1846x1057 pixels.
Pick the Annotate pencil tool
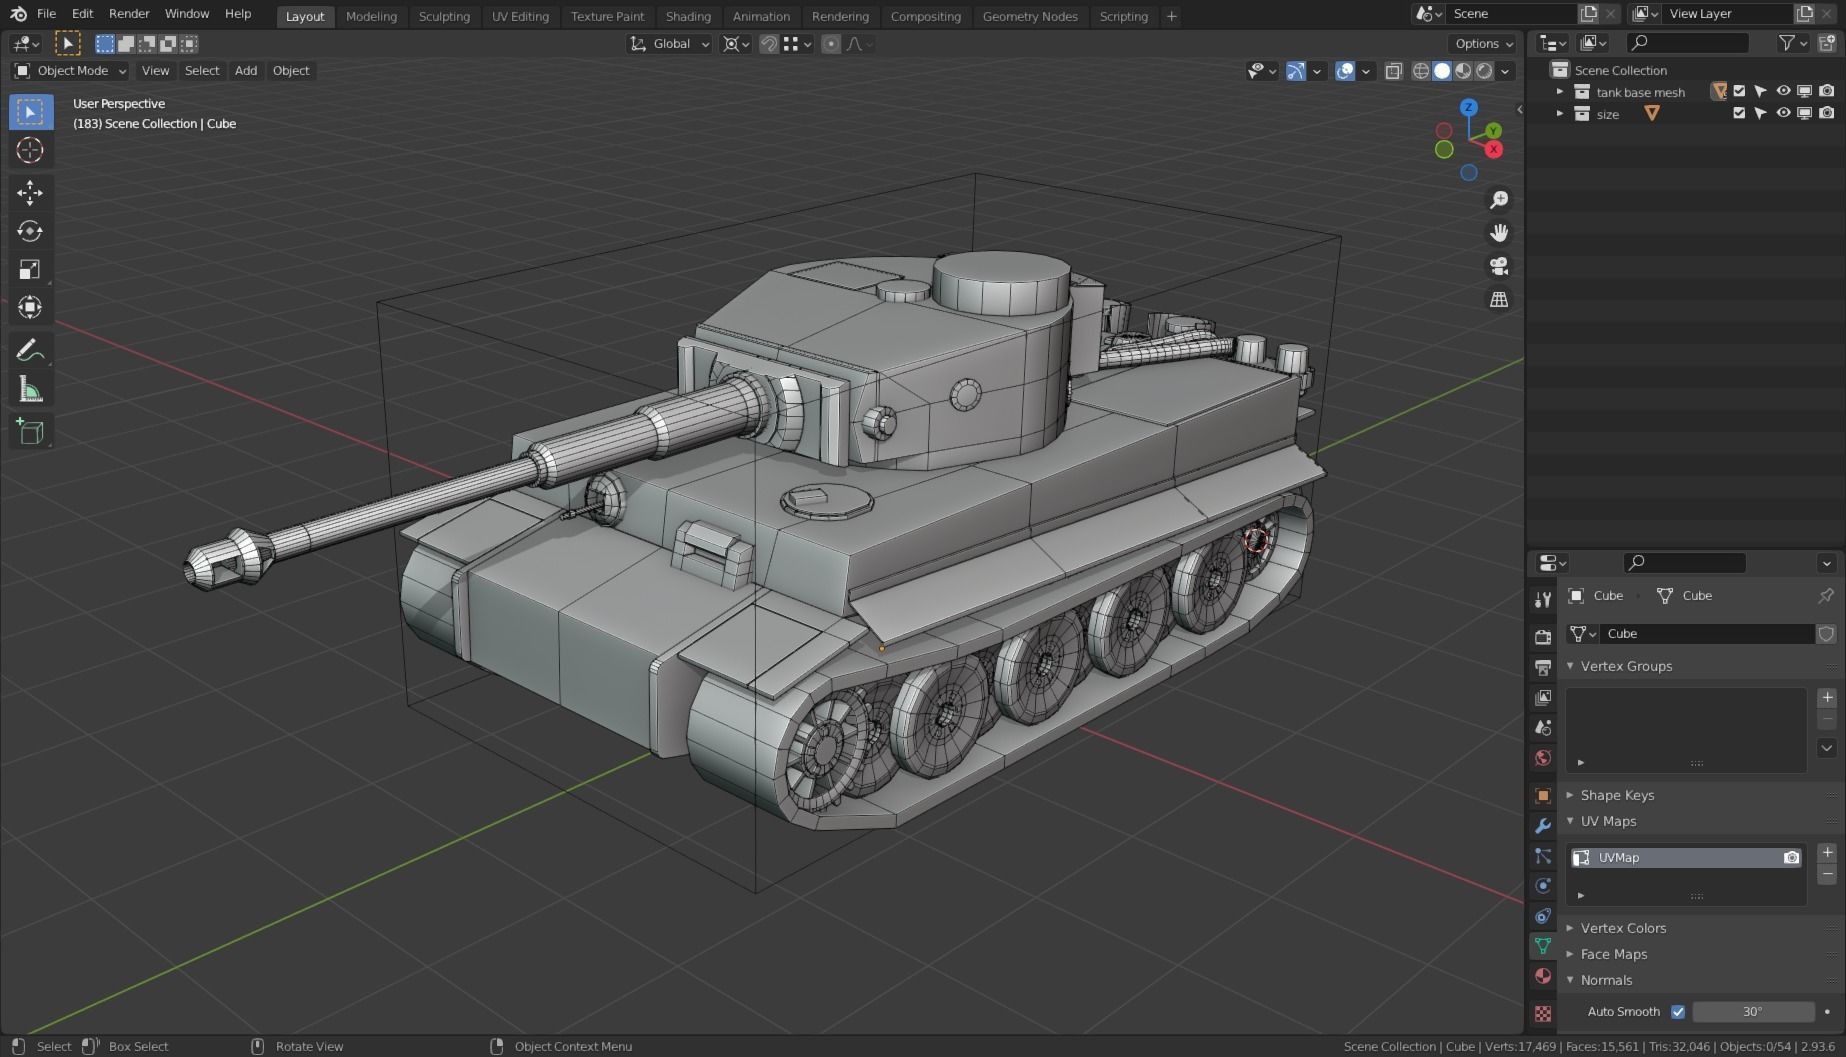tap(30, 351)
